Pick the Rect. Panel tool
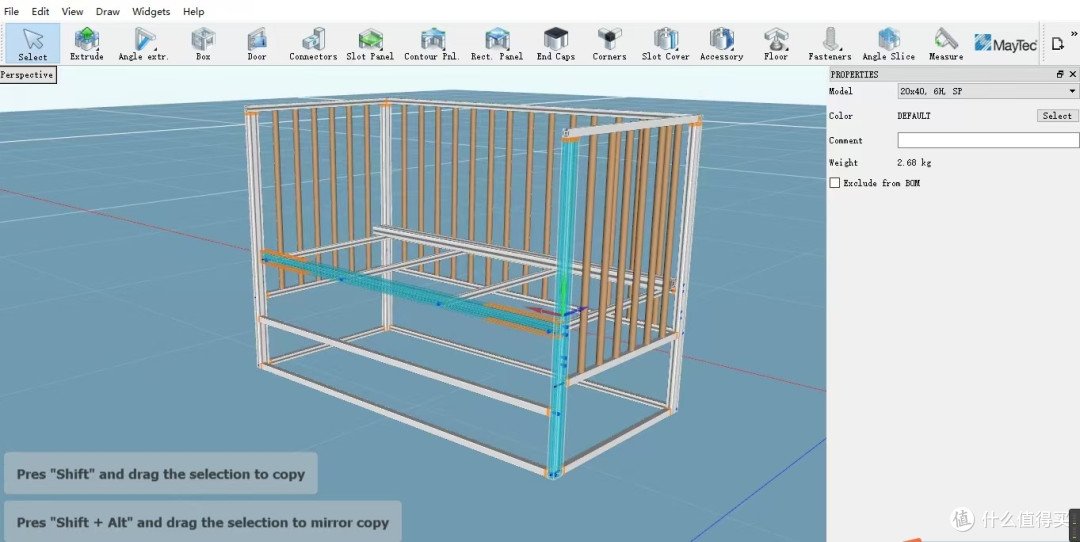The width and height of the screenshot is (1080, 542). (x=497, y=43)
